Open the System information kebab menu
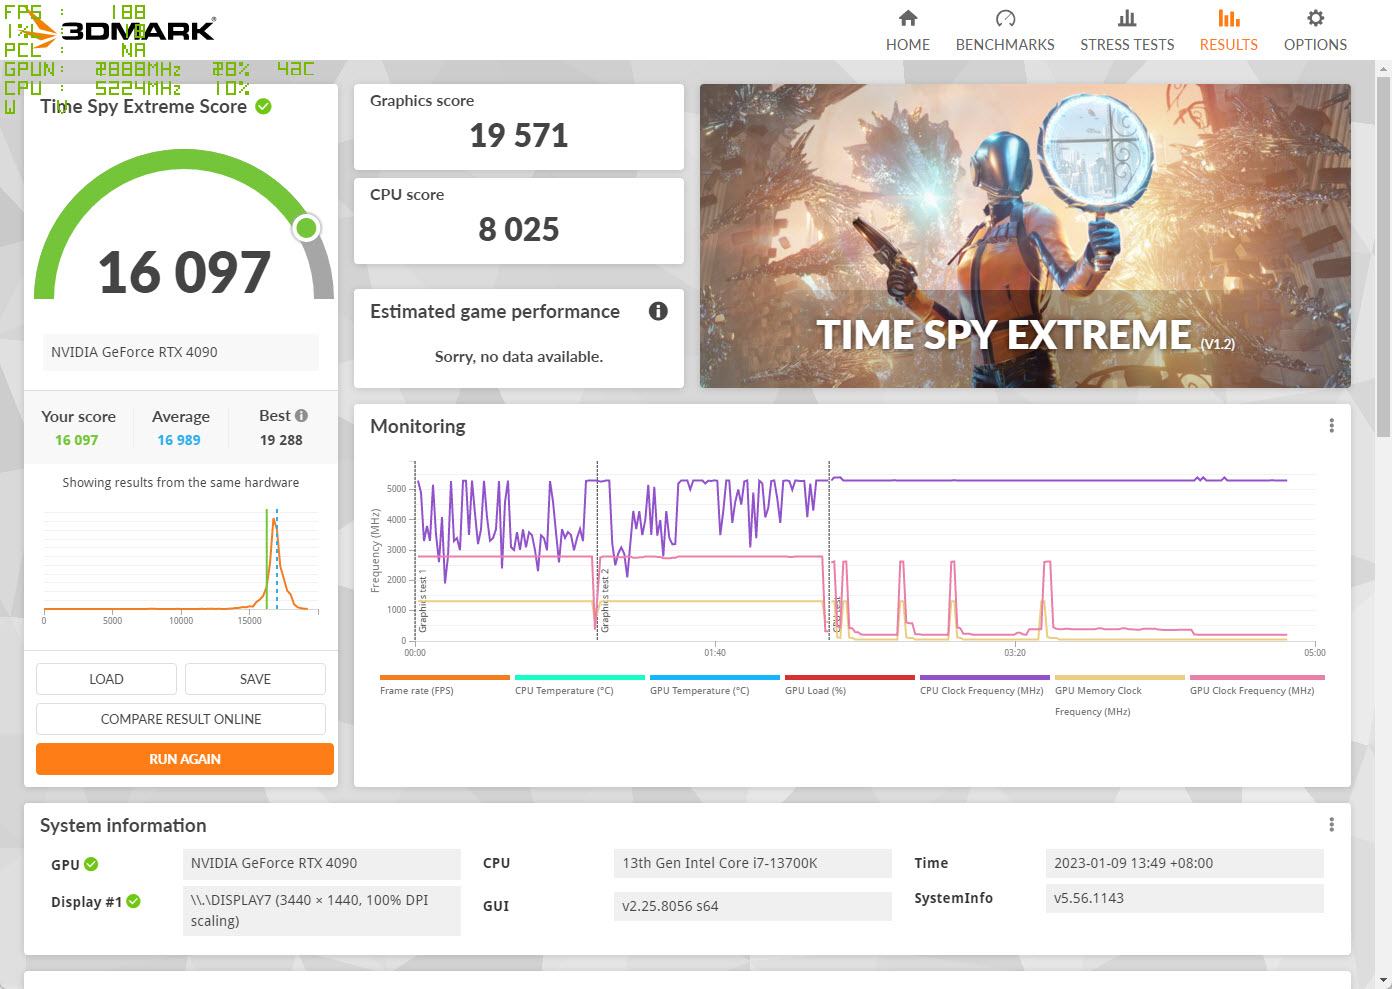The width and height of the screenshot is (1392, 989). (x=1331, y=824)
